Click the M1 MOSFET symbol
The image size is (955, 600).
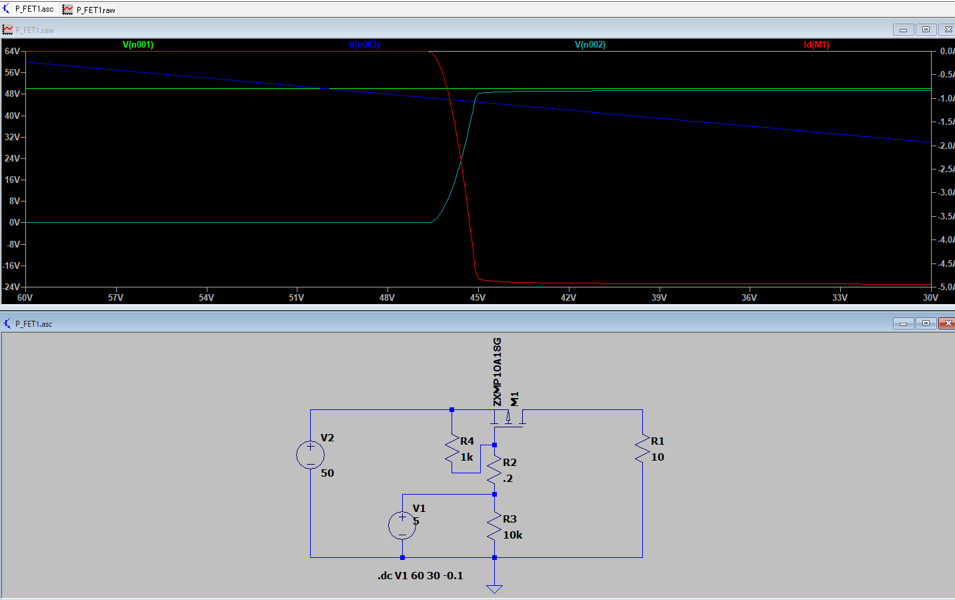pos(509,419)
